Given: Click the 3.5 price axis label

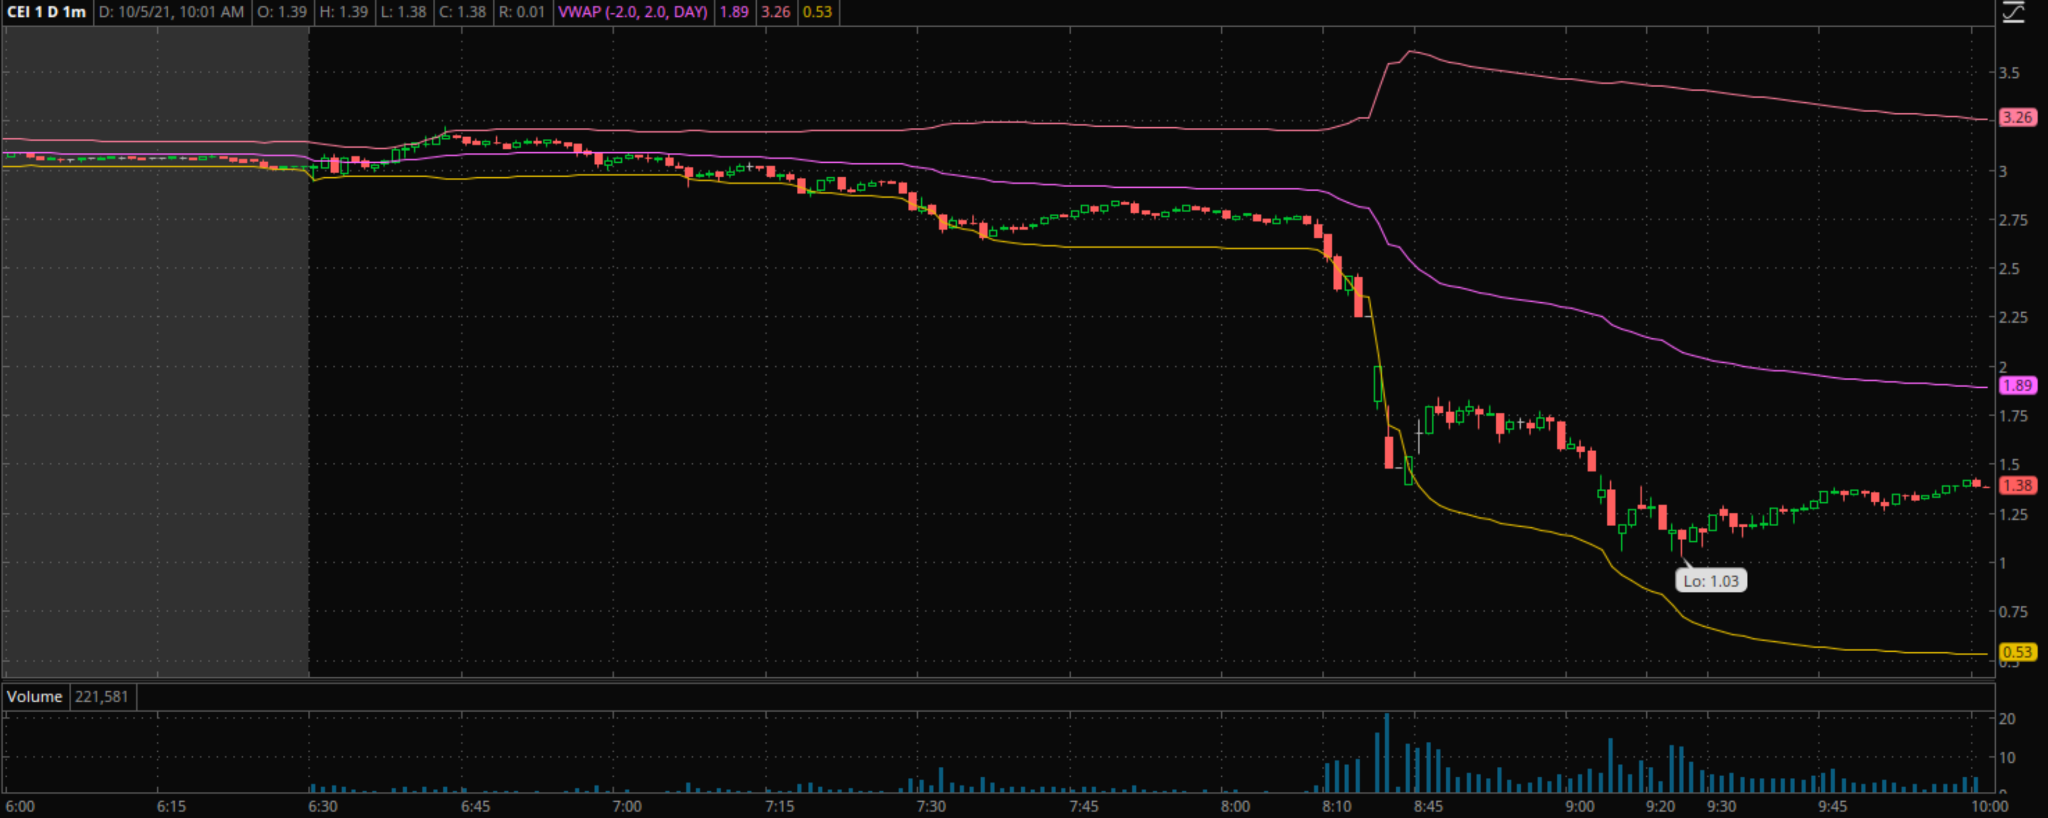Looking at the screenshot, I should tap(2009, 73).
